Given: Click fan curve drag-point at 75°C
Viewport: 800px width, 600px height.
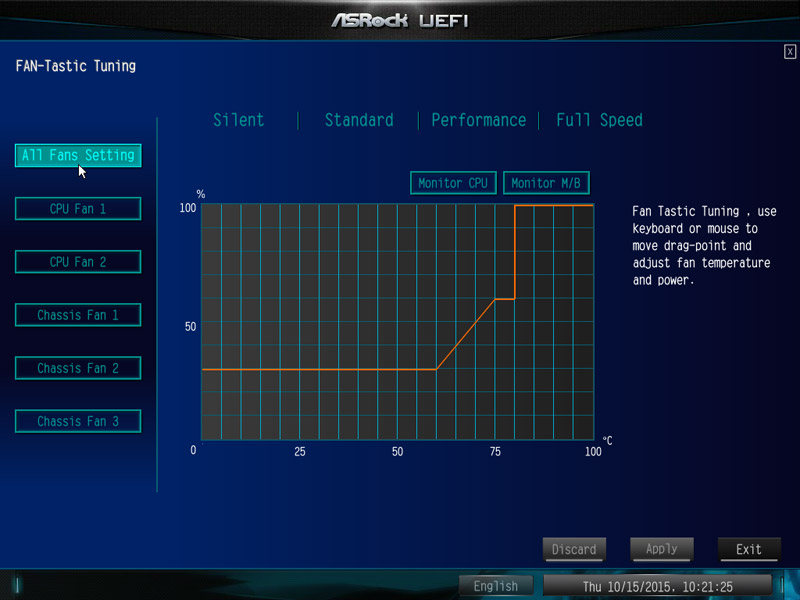Looking at the screenshot, I should click(x=495, y=299).
